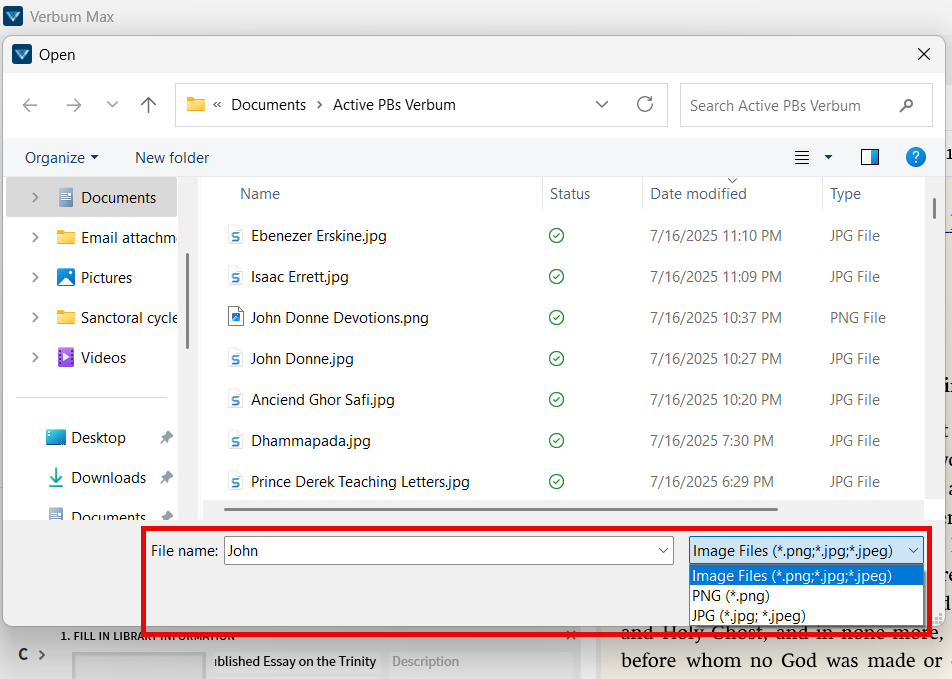Click the pin icon beside Downloads
Viewport: 952px width, 679px height.
pyautogui.click(x=166, y=478)
